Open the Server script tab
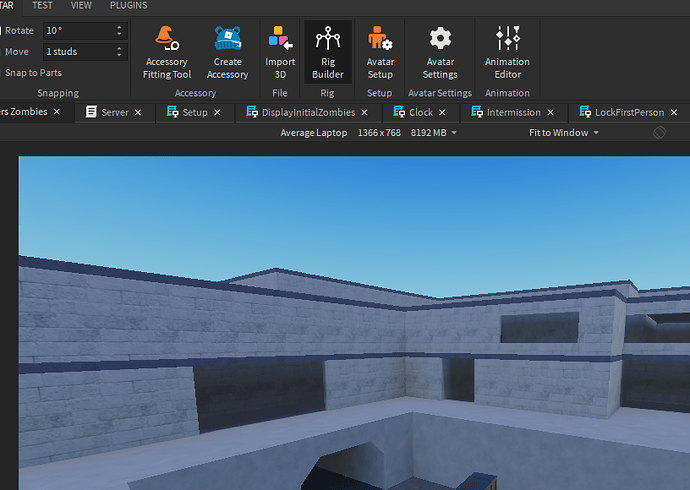The height and width of the screenshot is (490, 690). pos(114,112)
